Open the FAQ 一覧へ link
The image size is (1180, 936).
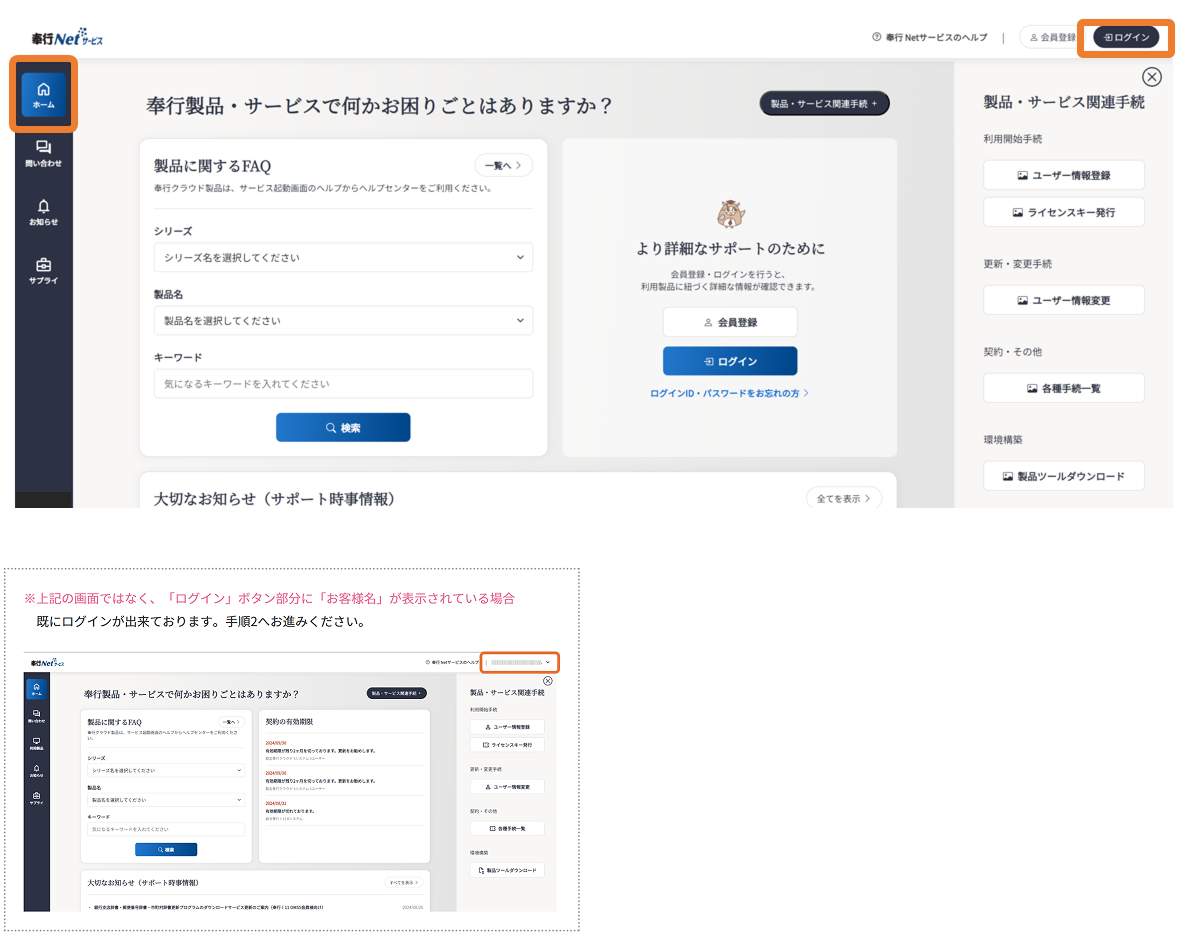coord(503,166)
